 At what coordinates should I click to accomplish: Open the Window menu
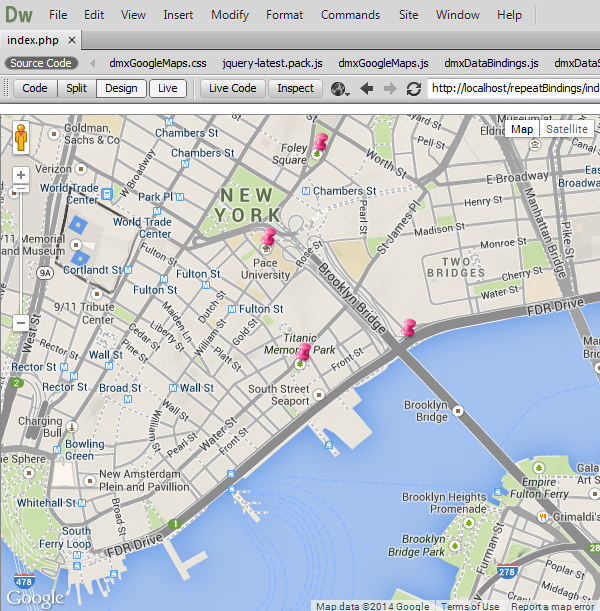458,15
